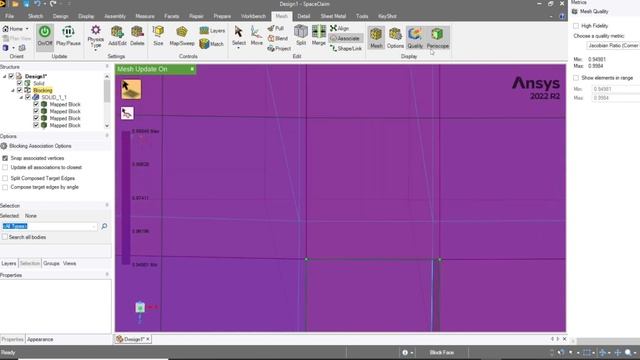Click the Add/Edit settings icon
This screenshot has height=360, width=640.
tap(117, 36)
